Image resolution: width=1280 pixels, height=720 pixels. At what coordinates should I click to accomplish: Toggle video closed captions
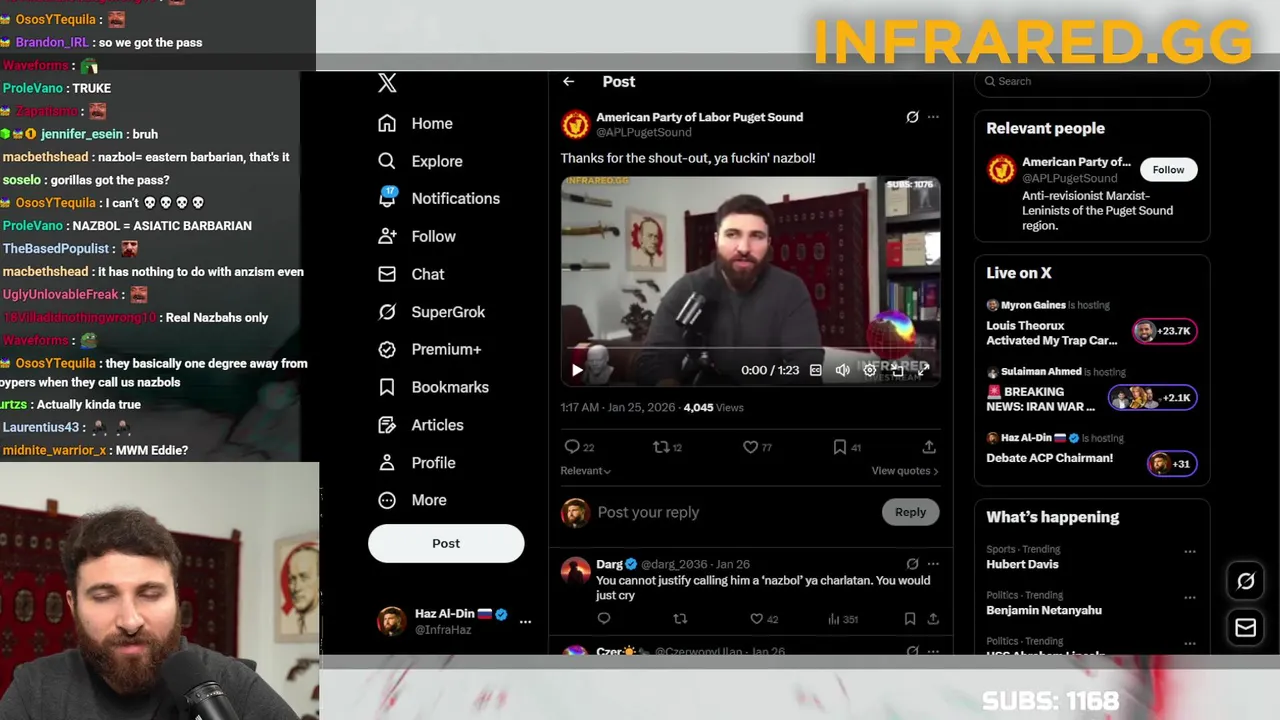815,370
